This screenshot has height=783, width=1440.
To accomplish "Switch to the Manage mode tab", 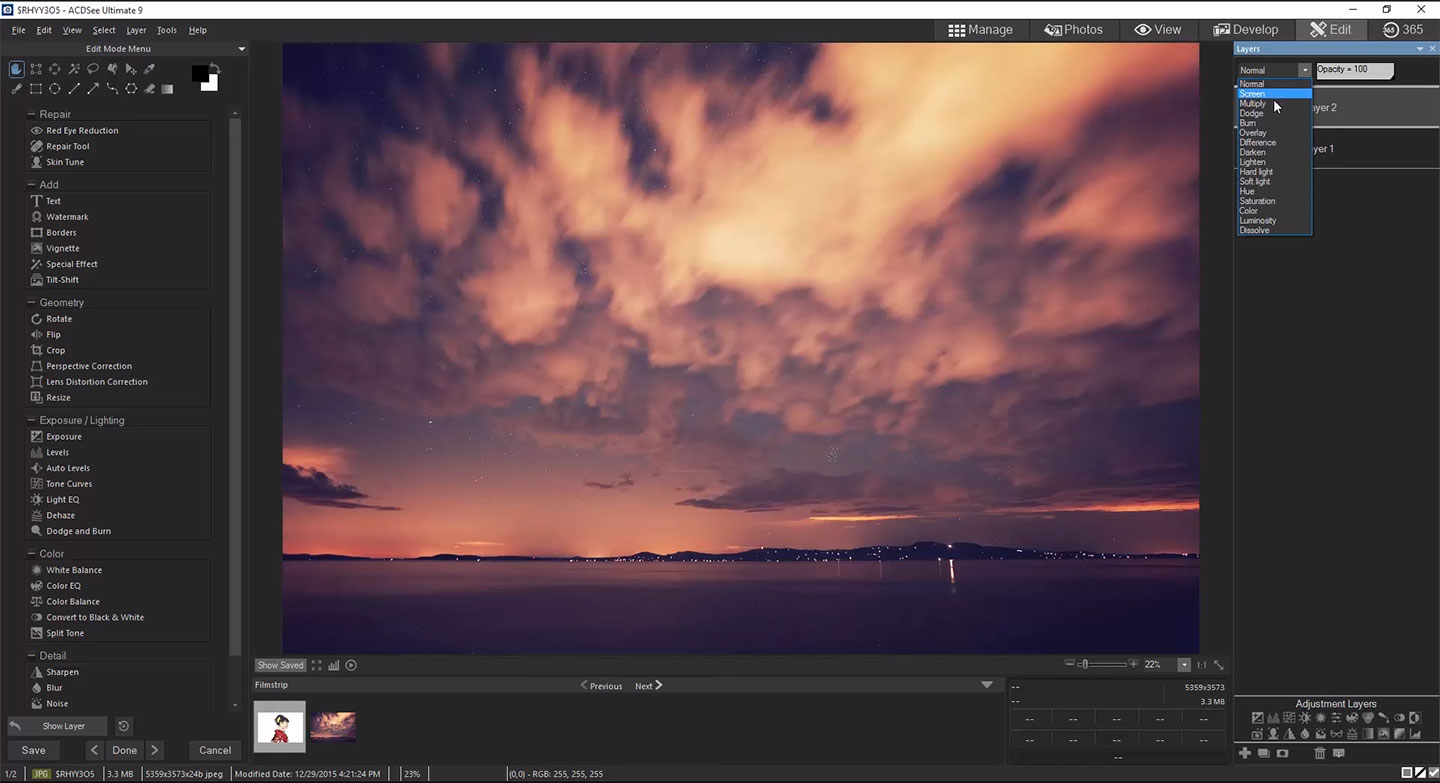I will (x=980, y=30).
